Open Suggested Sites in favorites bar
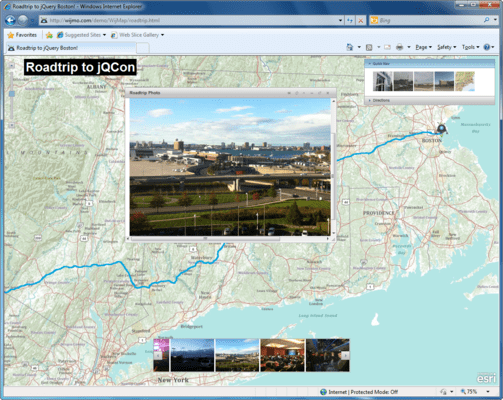Viewport: 503px width, 400px height. [81, 35]
